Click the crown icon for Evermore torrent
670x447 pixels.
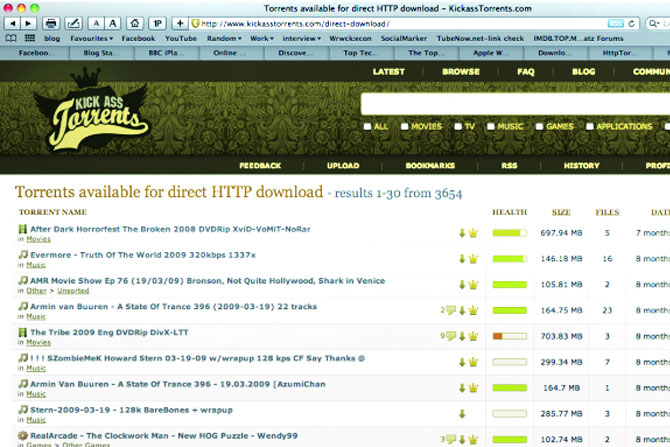point(473,259)
